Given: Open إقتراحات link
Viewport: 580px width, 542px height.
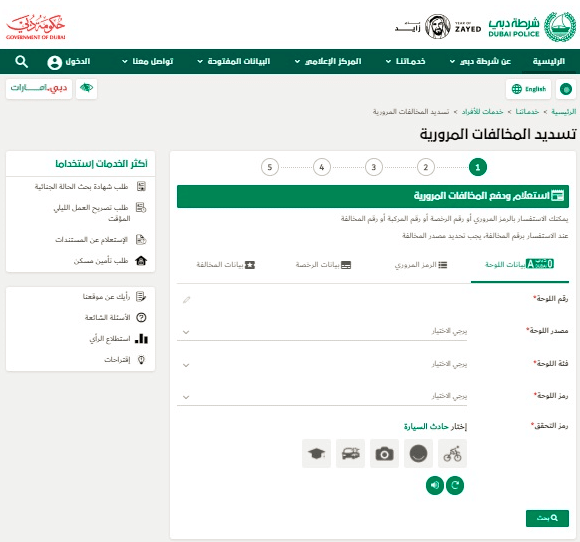Looking at the screenshot, I should [x=117, y=360].
